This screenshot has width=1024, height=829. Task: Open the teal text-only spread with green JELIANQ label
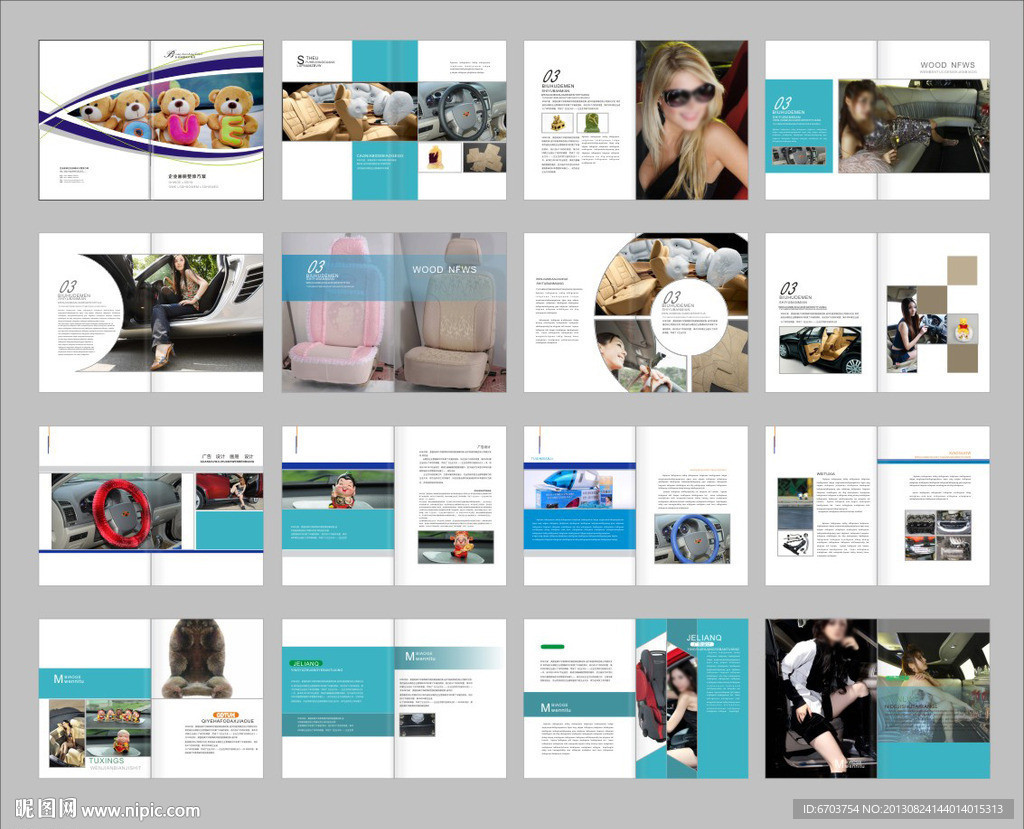coord(394,698)
